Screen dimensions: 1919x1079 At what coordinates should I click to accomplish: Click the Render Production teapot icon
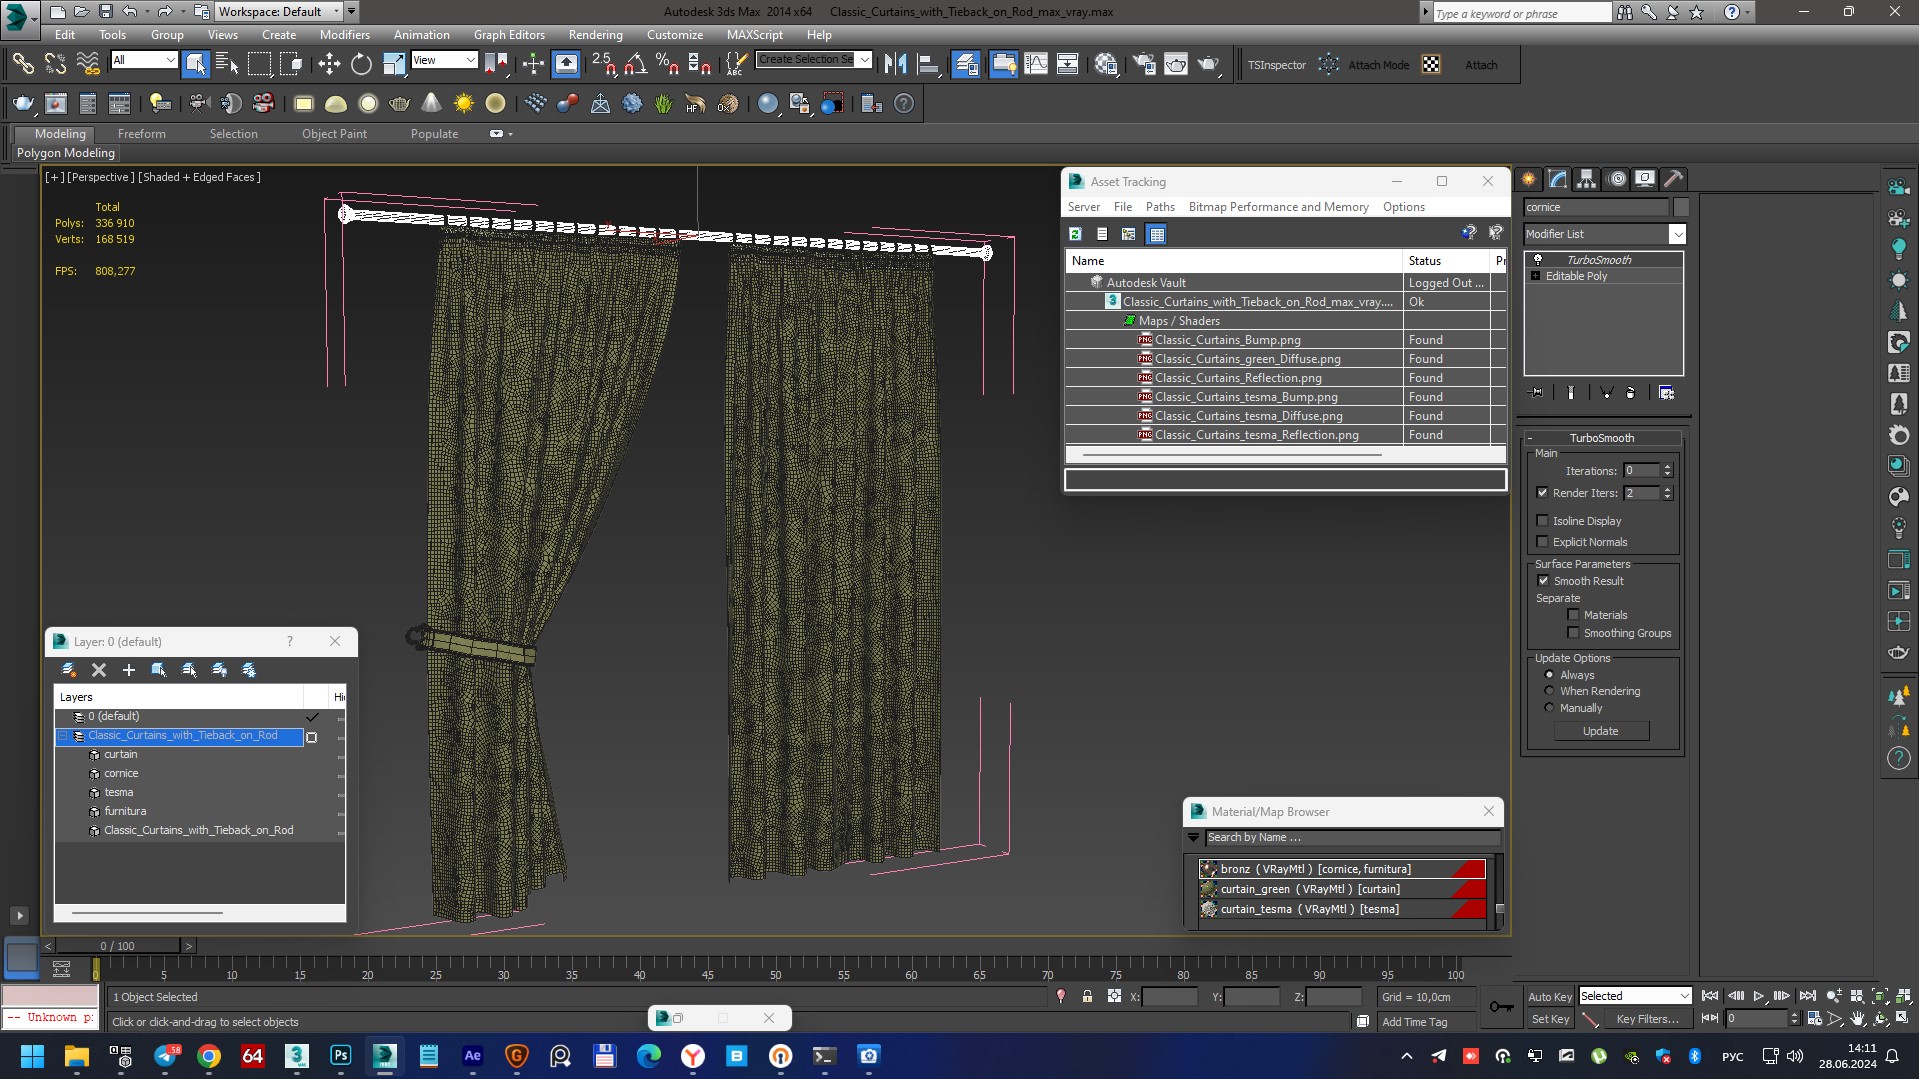[x=1208, y=64]
